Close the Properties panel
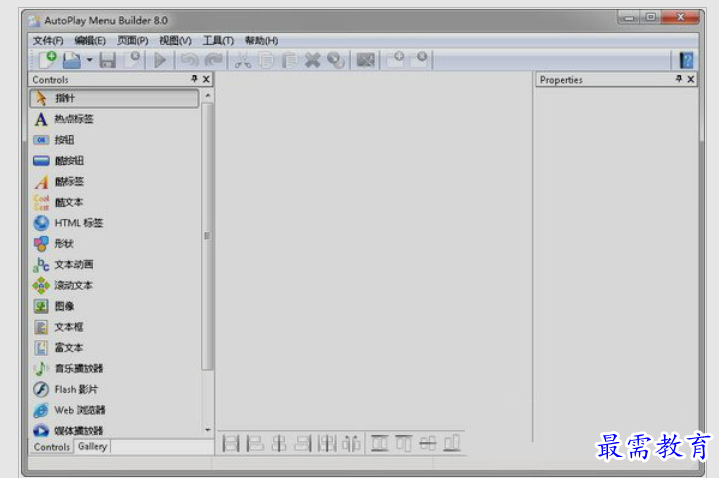Image resolution: width=719 pixels, height=478 pixels. click(691, 79)
